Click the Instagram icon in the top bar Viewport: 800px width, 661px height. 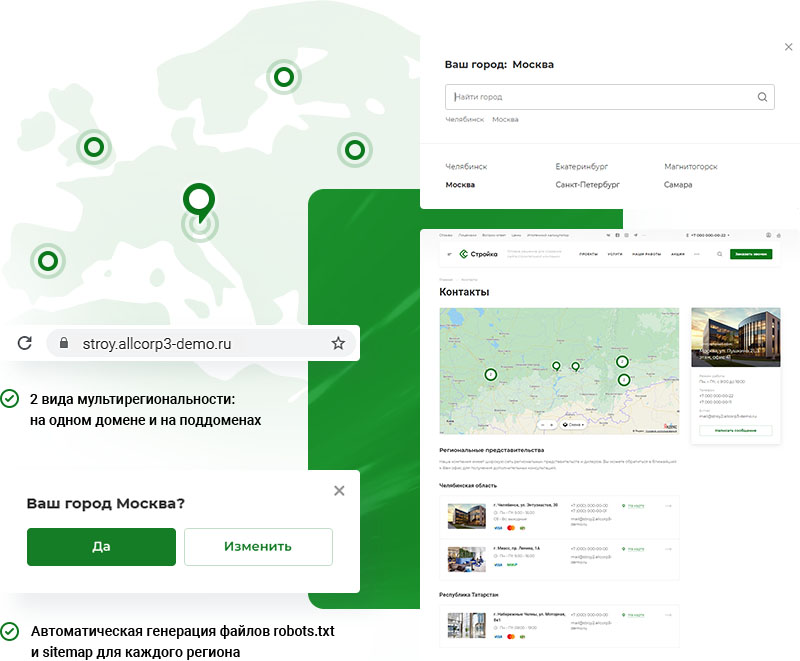626,234
